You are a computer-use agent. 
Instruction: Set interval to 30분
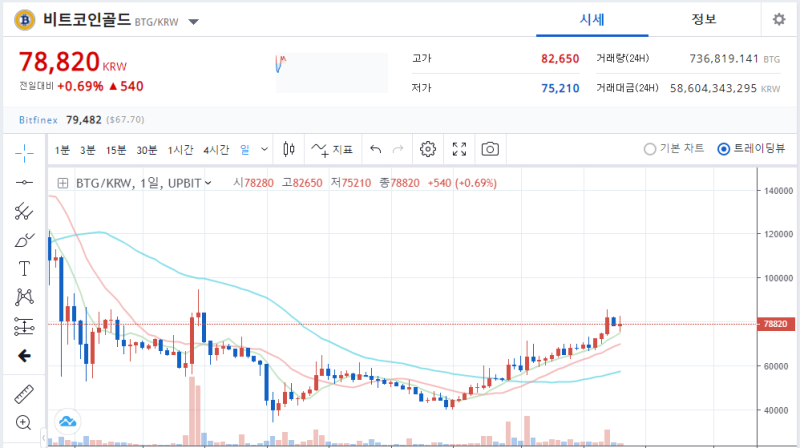tap(146, 150)
